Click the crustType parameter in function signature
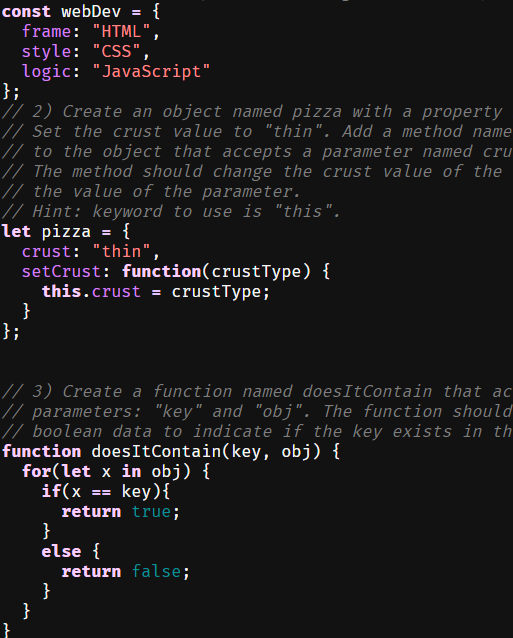Image resolution: width=513 pixels, height=638 pixels. [256, 272]
